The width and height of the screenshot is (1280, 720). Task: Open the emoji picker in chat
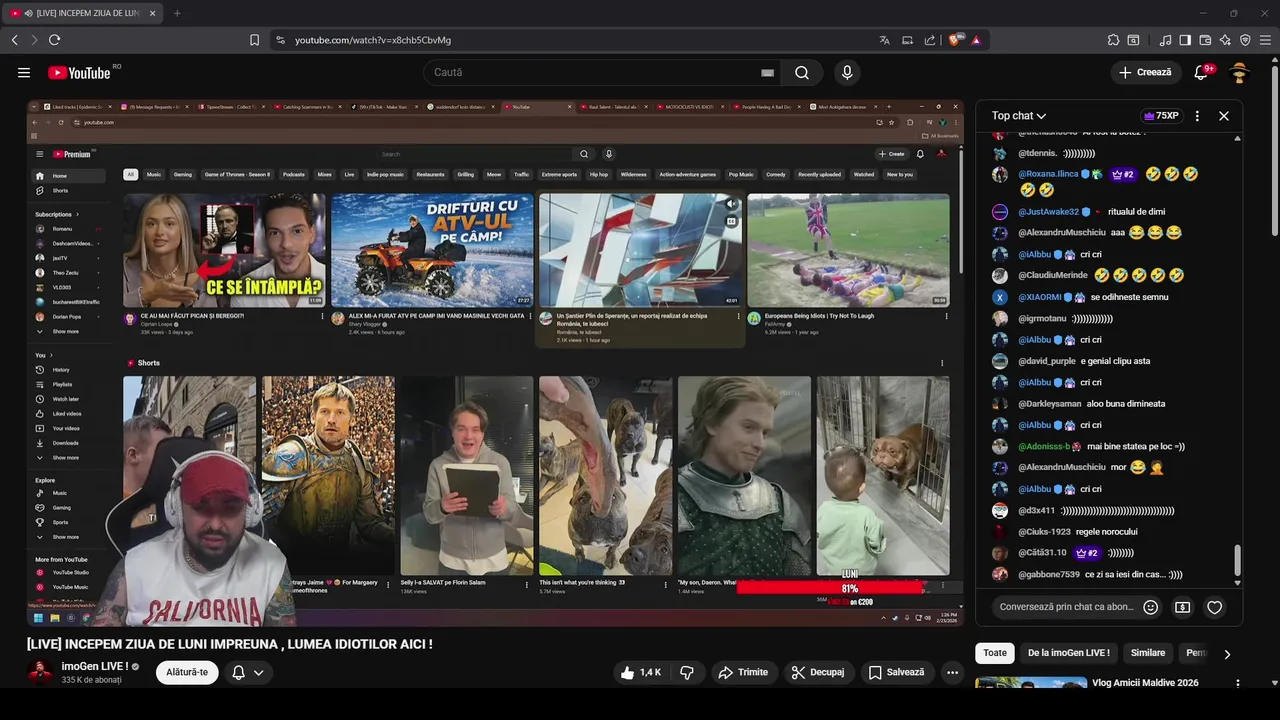1150,607
